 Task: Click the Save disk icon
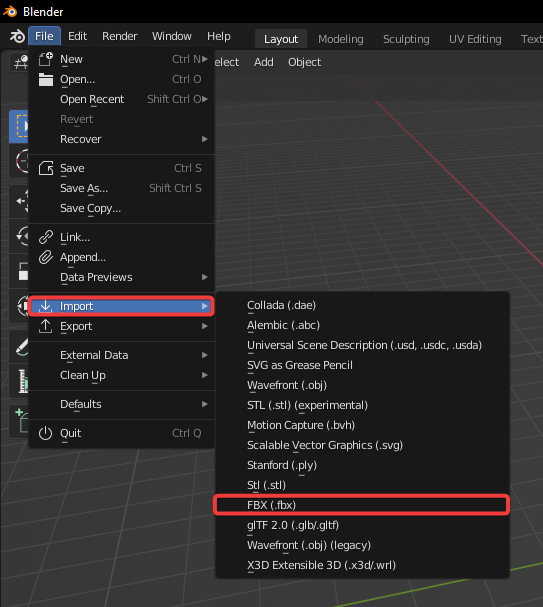pos(46,168)
